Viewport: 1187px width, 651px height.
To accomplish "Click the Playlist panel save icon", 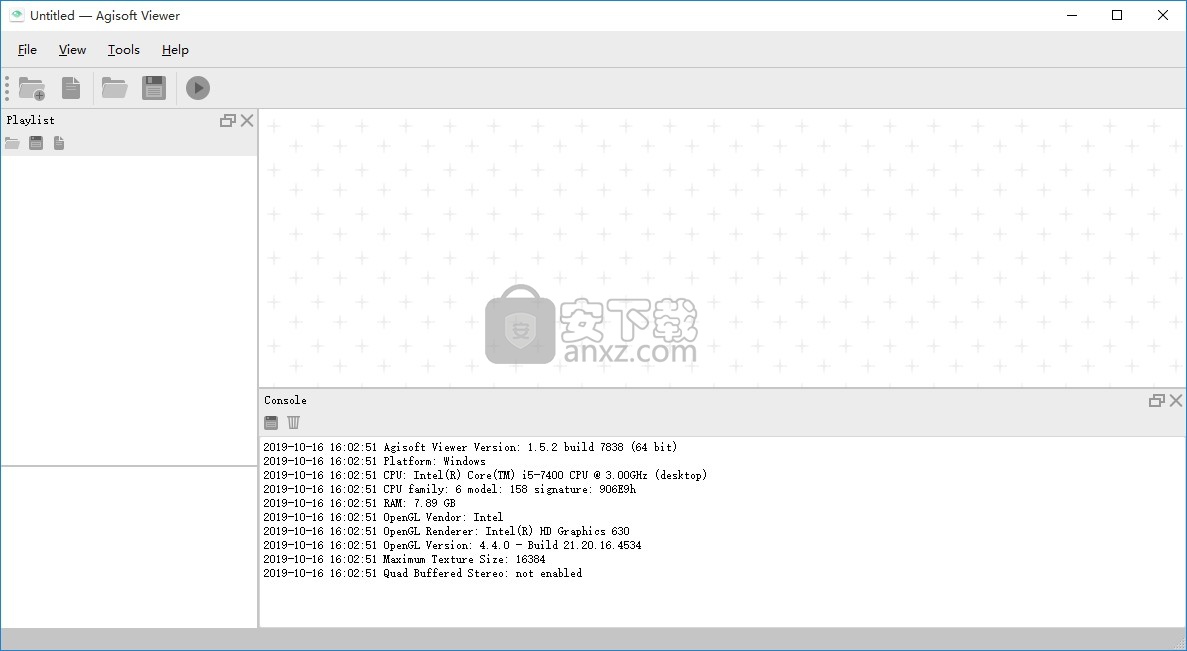I will tap(36, 143).
